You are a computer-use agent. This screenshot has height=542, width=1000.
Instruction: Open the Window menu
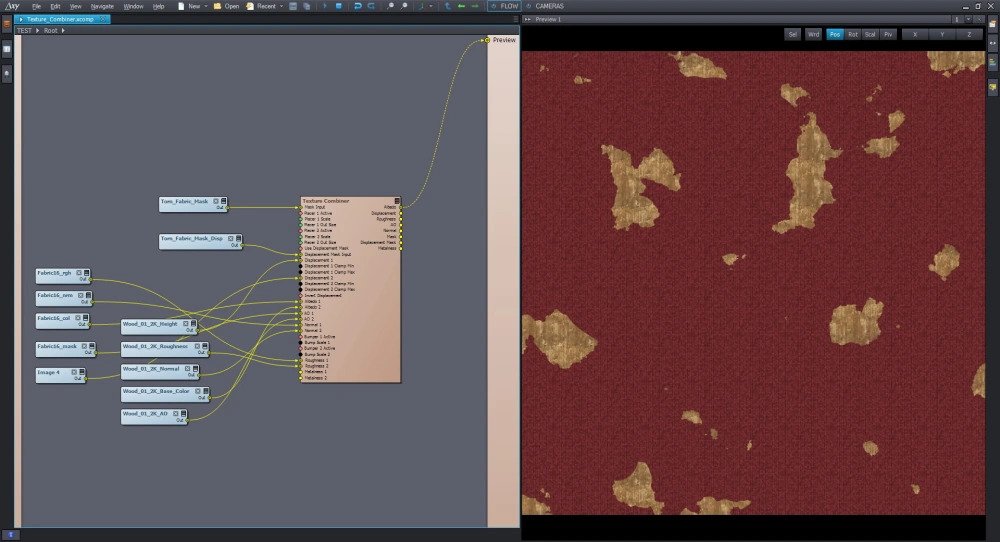pyautogui.click(x=133, y=6)
